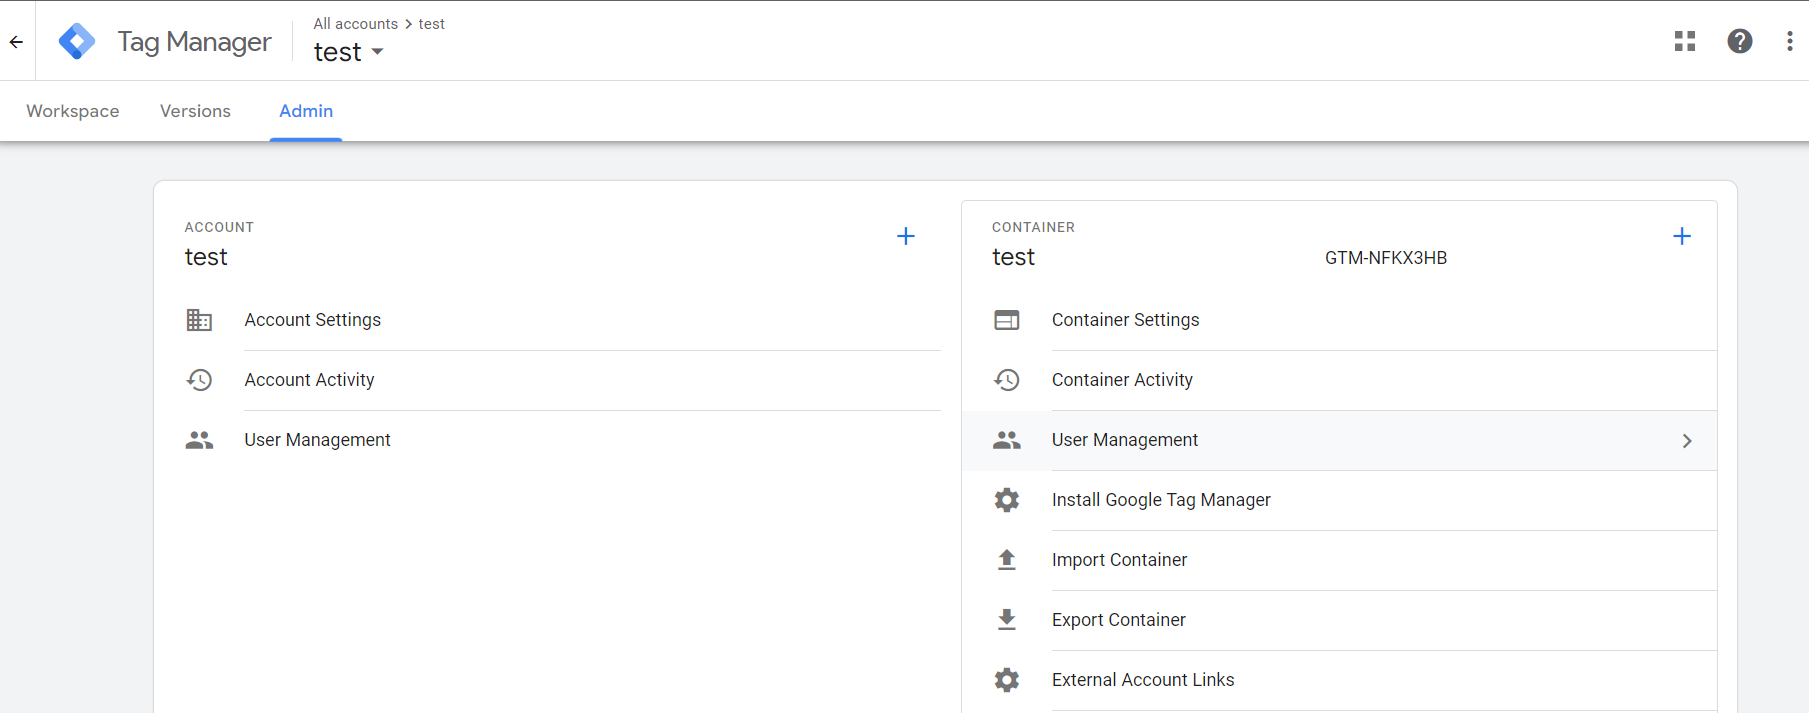
Task: Click the Tag Manager diamond logo
Action: pyautogui.click(x=77, y=41)
